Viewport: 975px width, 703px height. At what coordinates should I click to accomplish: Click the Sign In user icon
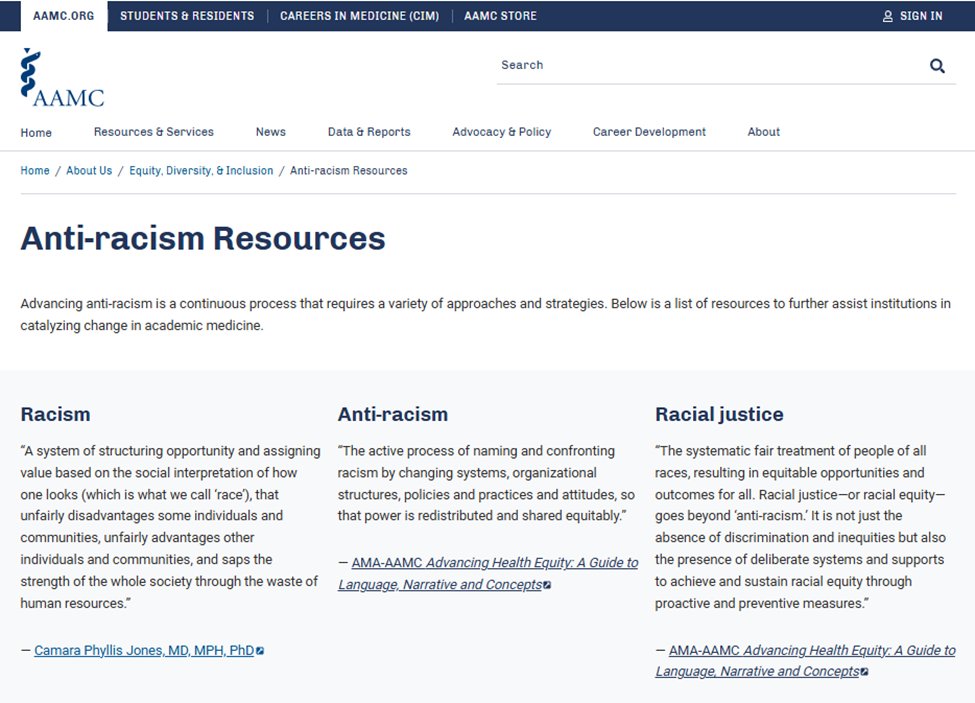coord(887,16)
